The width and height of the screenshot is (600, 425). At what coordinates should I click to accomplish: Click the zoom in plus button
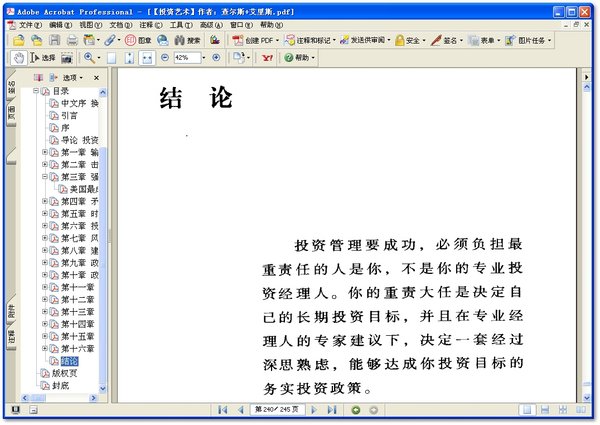click(216, 58)
